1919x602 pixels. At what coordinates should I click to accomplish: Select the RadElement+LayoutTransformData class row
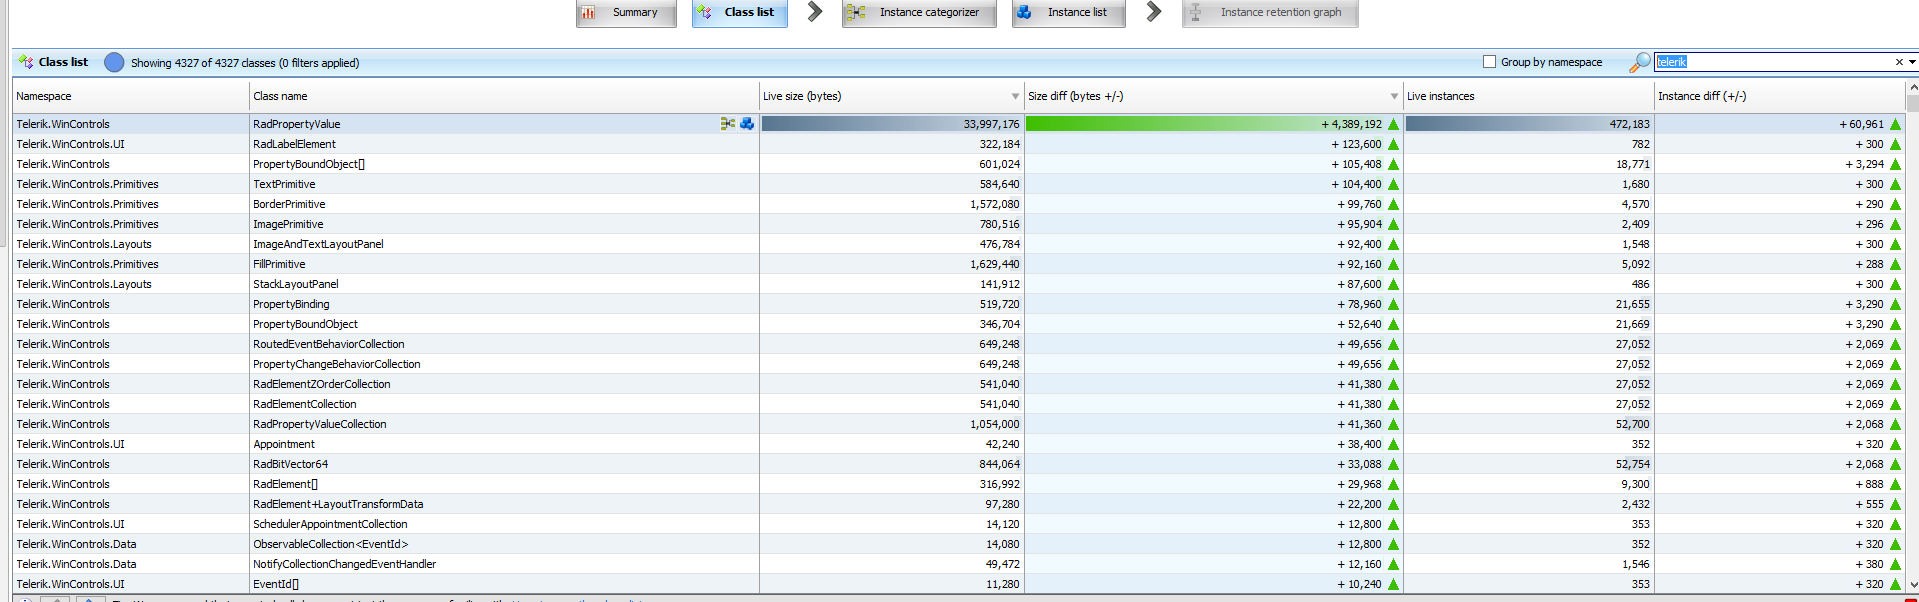958,504
